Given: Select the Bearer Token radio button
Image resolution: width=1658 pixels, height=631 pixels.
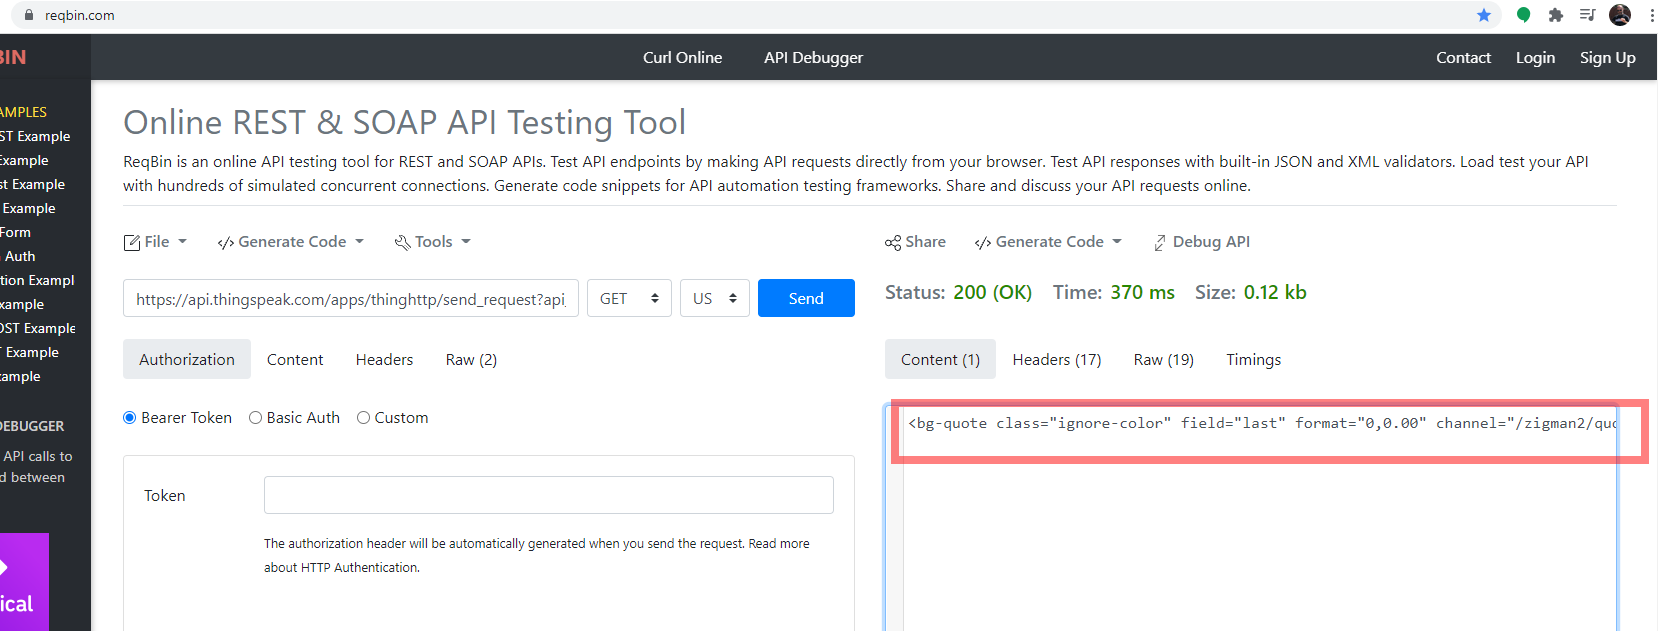Looking at the screenshot, I should click(130, 418).
